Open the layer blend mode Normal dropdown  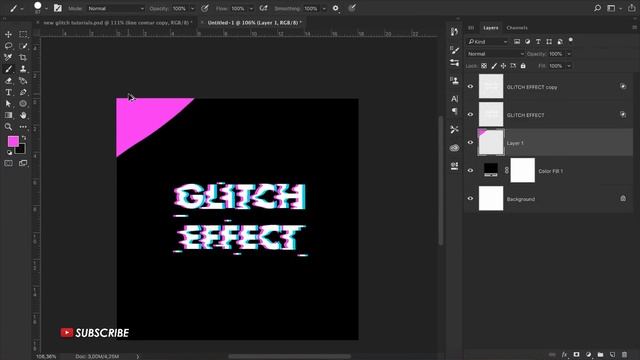pos(496,54)
